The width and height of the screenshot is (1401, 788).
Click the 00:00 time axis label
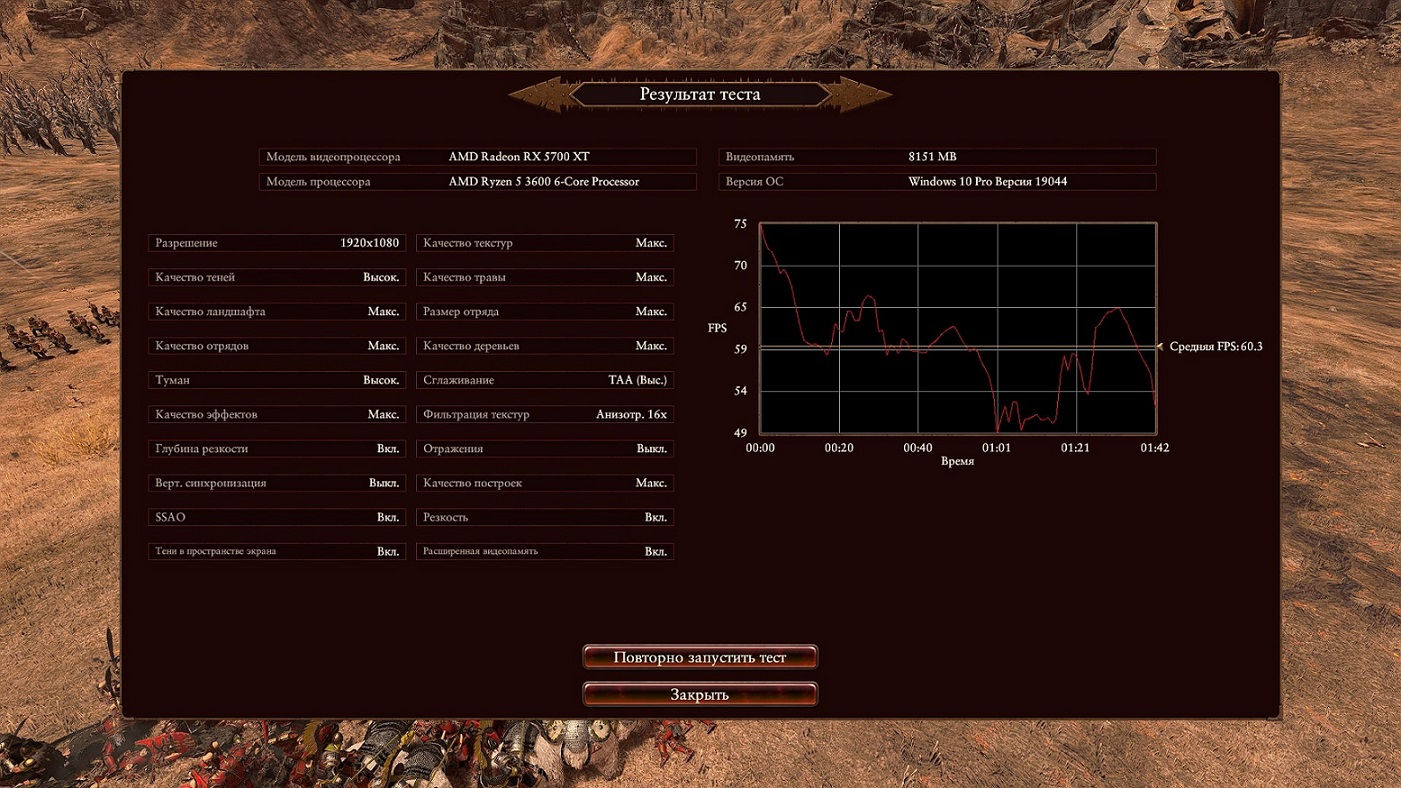pyautogui.click(x=760, y=448)
